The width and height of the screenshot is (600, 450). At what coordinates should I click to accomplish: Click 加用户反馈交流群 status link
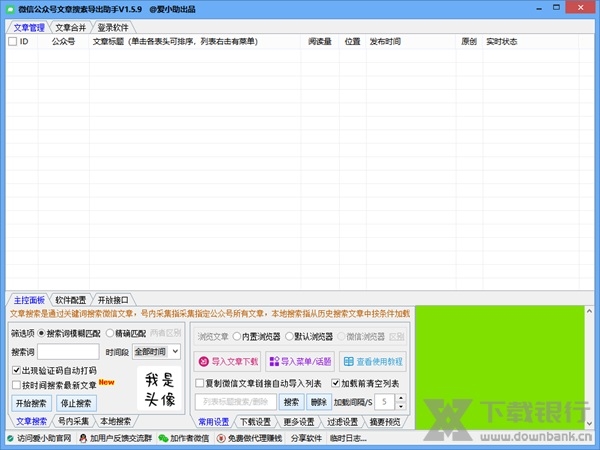121,438
